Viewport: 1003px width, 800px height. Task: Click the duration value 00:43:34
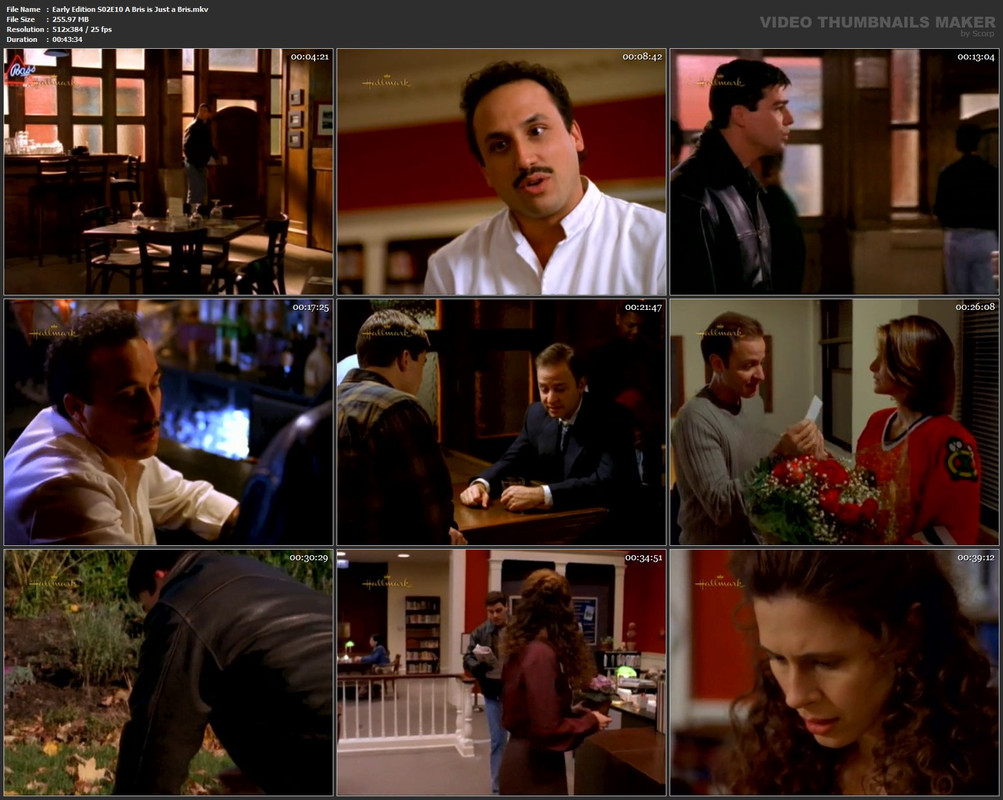click(67, 40)
